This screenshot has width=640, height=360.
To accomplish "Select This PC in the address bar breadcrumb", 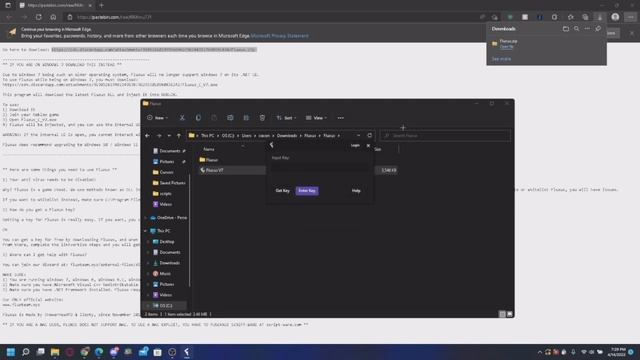I will pyautogui.click(x=207, y=136).
